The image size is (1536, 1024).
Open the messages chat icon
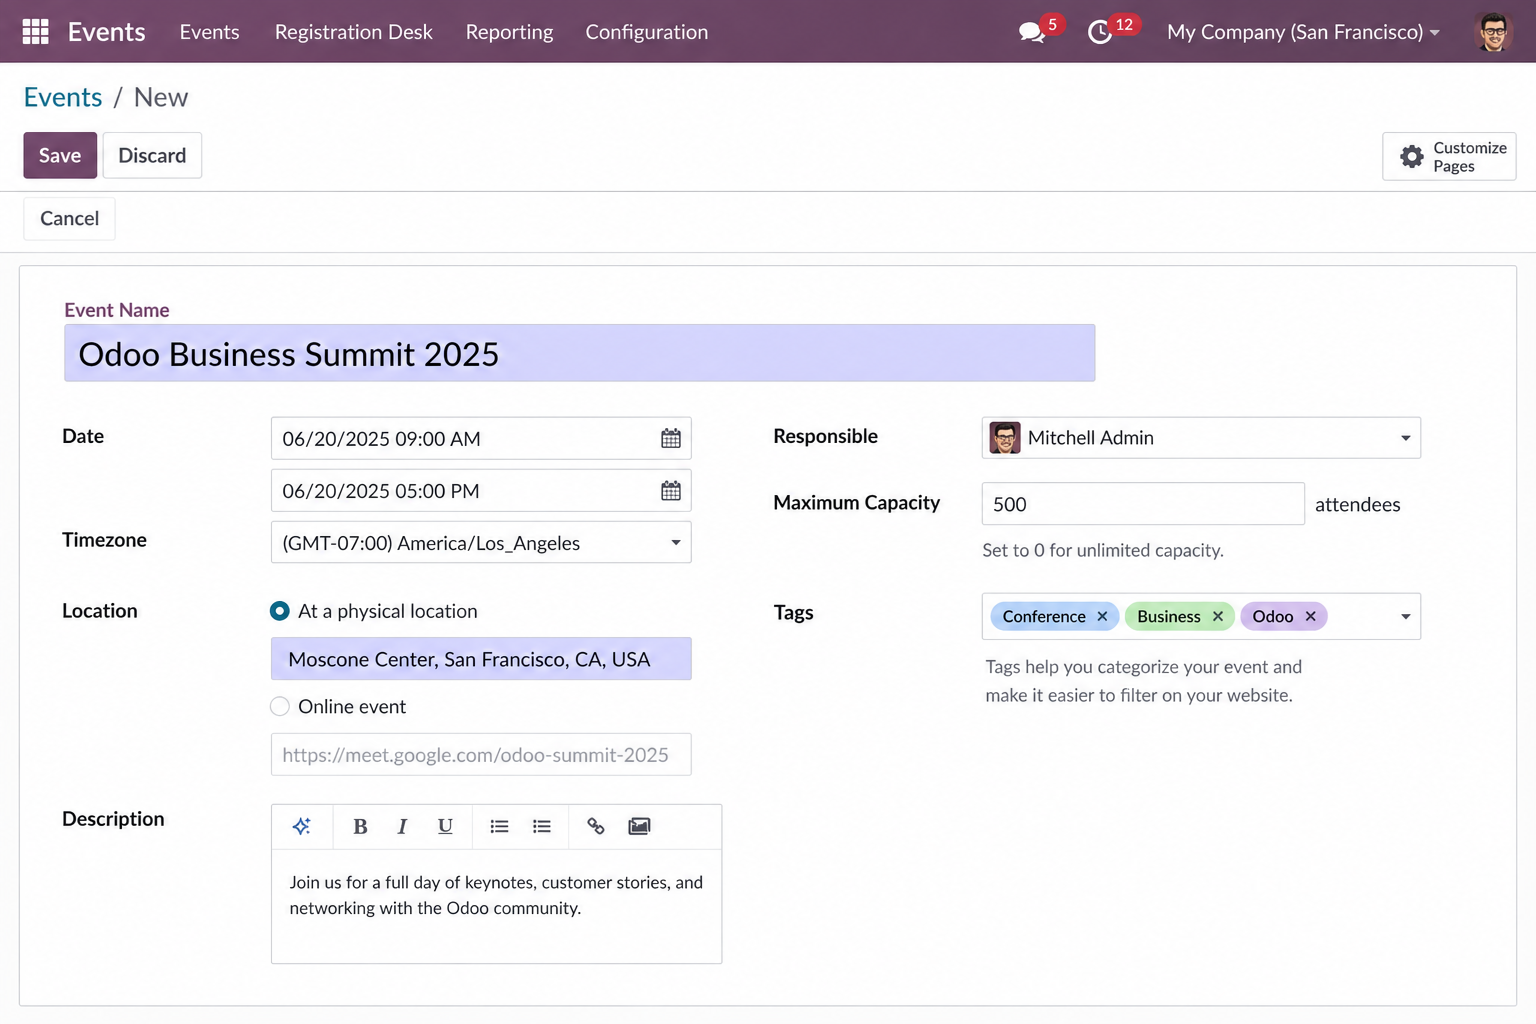pos(1031,33)
